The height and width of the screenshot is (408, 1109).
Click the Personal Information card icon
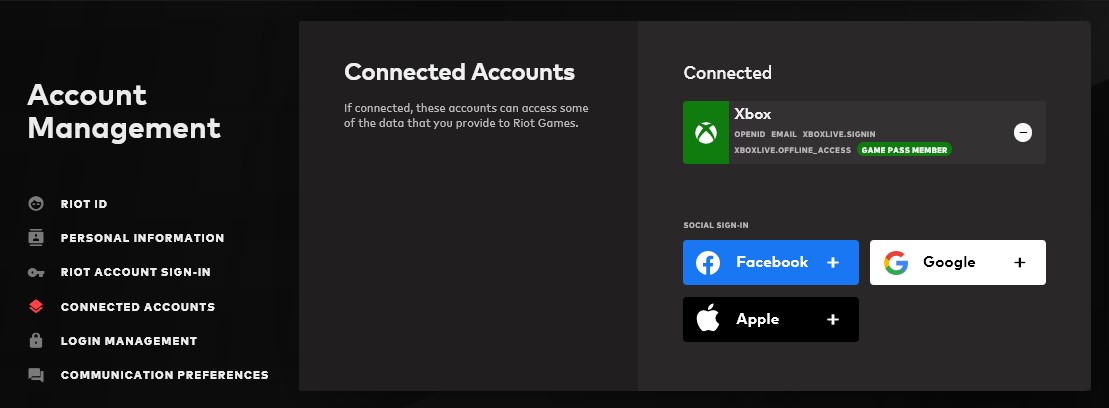point(36,238)
